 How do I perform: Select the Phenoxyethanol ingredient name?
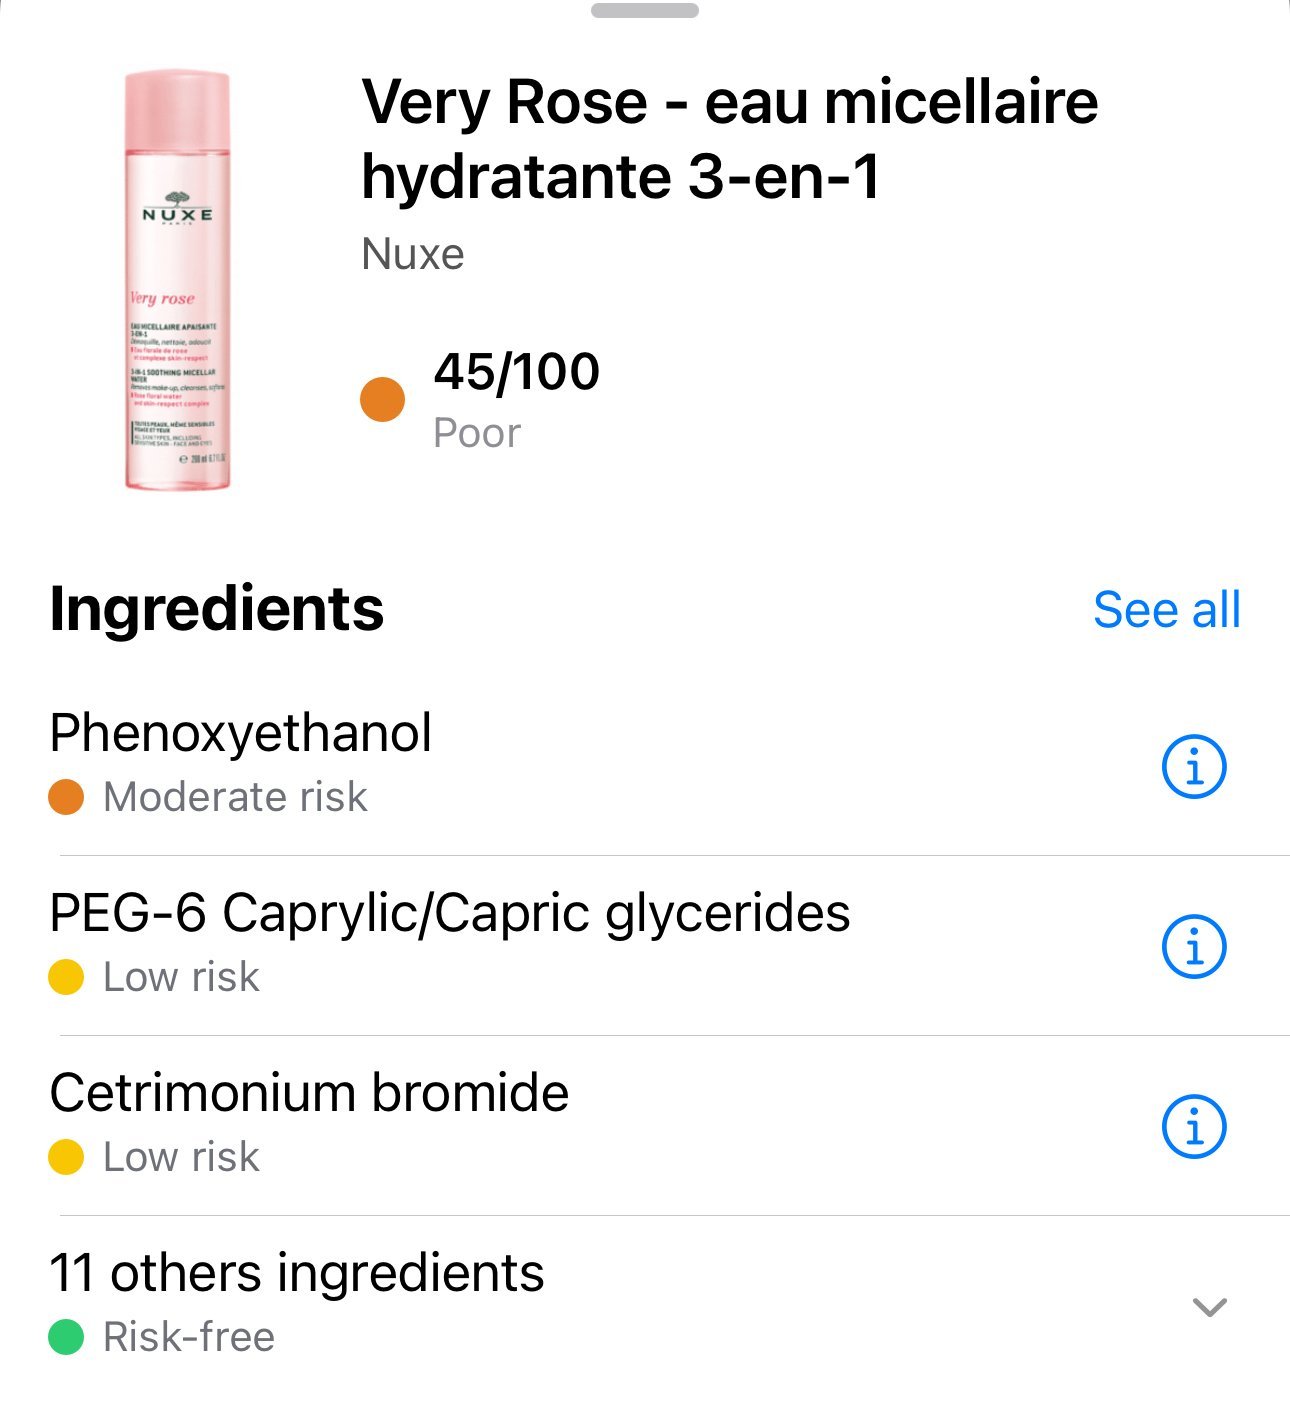point(241,733)
